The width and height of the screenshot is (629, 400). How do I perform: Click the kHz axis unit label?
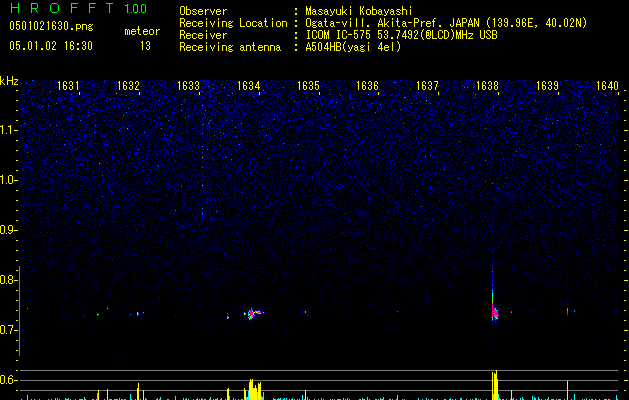click(x=9, y=81)
